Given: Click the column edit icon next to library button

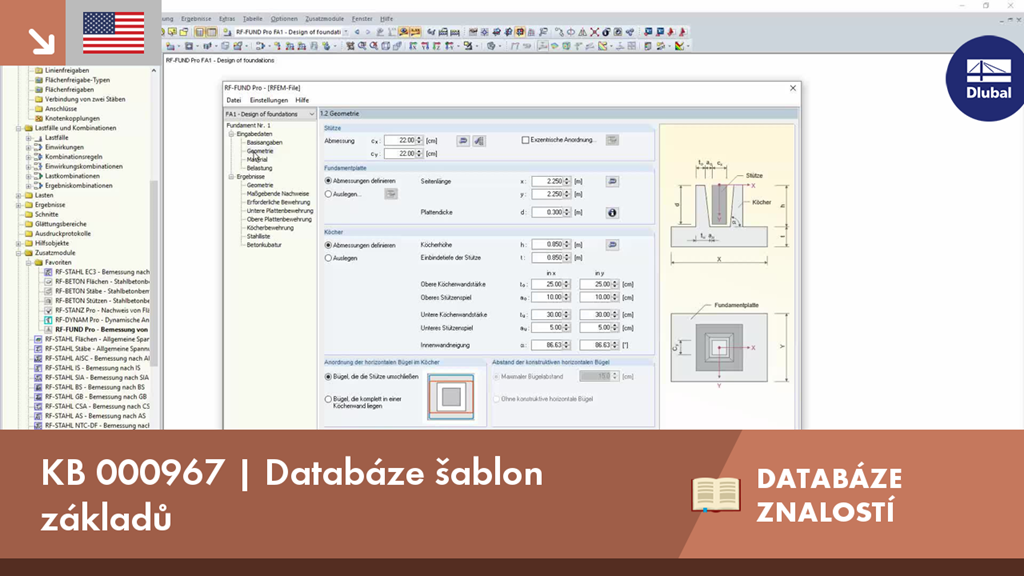Looking at the screenshot, I should [479, 140].
